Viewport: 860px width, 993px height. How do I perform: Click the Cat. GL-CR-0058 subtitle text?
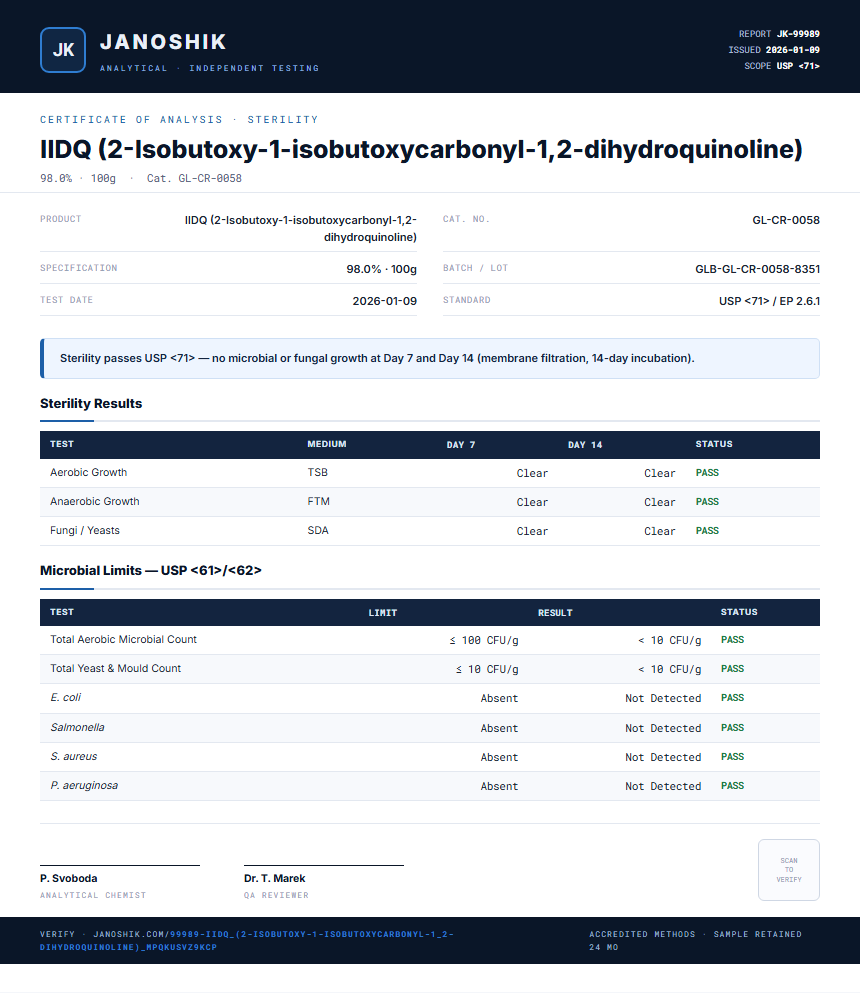[x=194, y=179]
